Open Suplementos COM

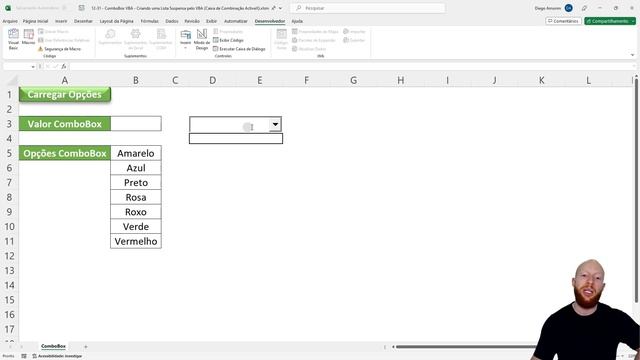point(161,39)
